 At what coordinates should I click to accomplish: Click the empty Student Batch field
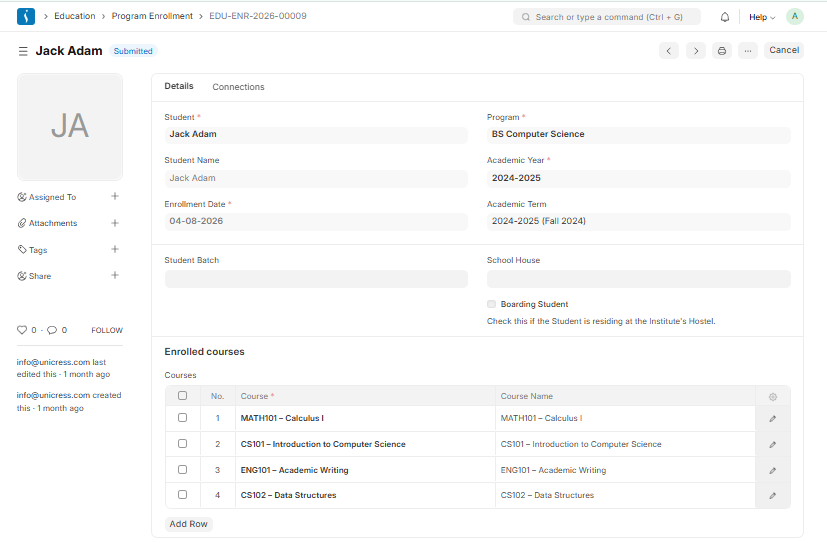coord(316,279)
